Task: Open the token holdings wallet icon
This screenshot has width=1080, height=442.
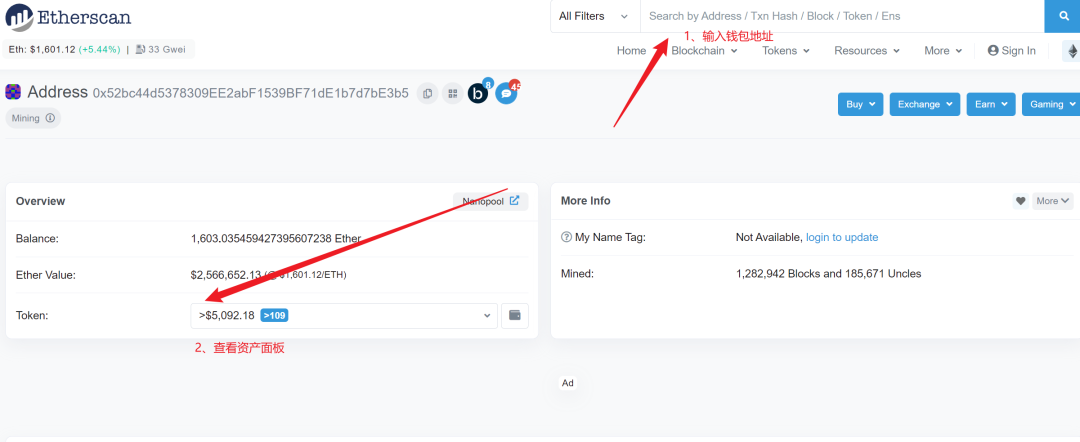Action: pyautogui.click(x=515, y=315)
